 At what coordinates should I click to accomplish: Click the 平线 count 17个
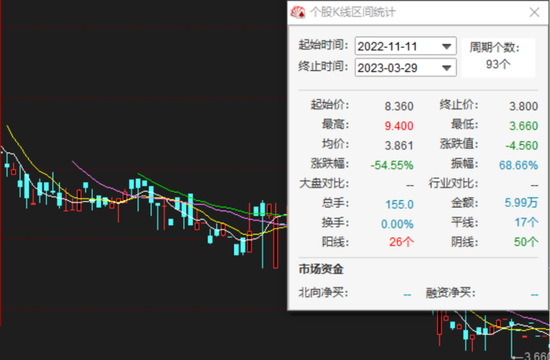(526, 222)
